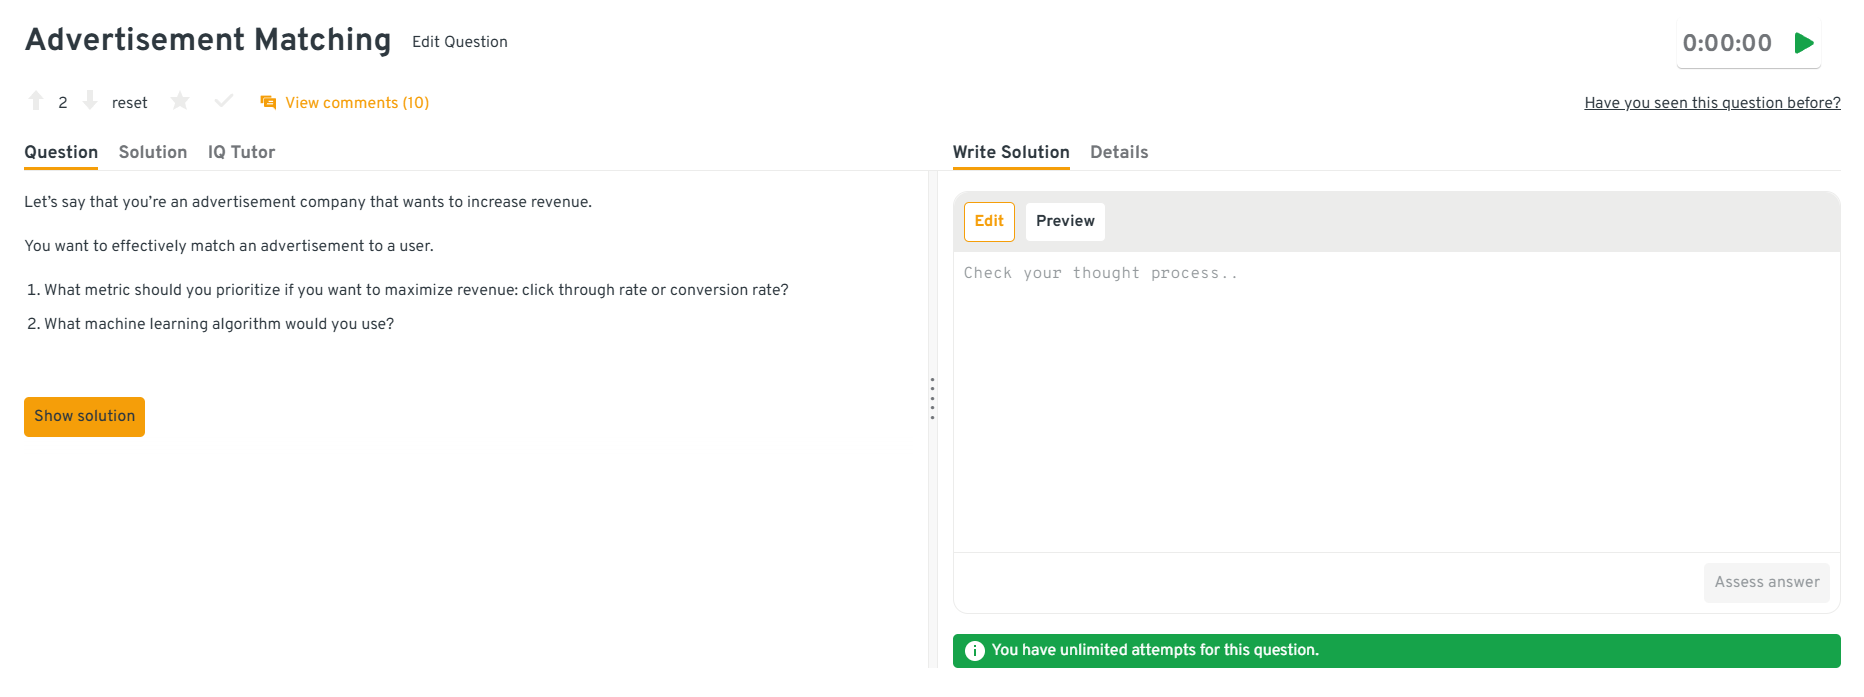This screenshot has height=697, width=1864.
Task: Switch to the Details tab
Action: pyautogui.click(x=1119, y=152)
